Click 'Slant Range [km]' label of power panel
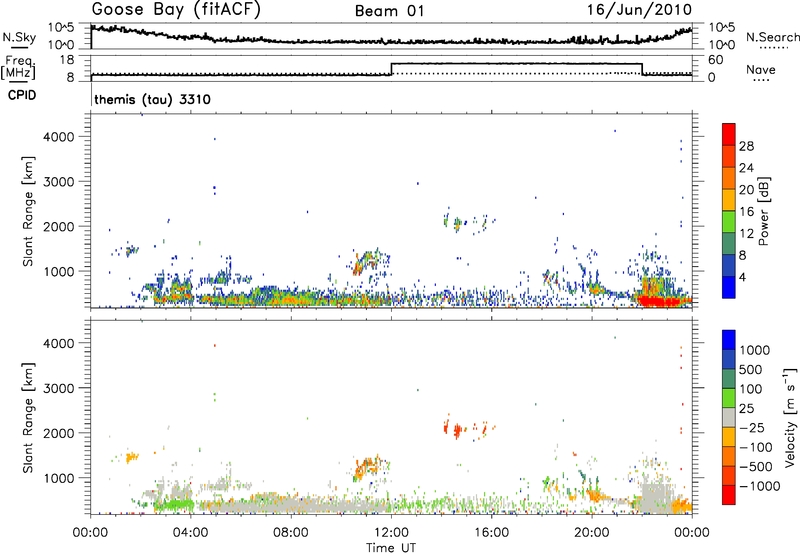 point(28,211)
